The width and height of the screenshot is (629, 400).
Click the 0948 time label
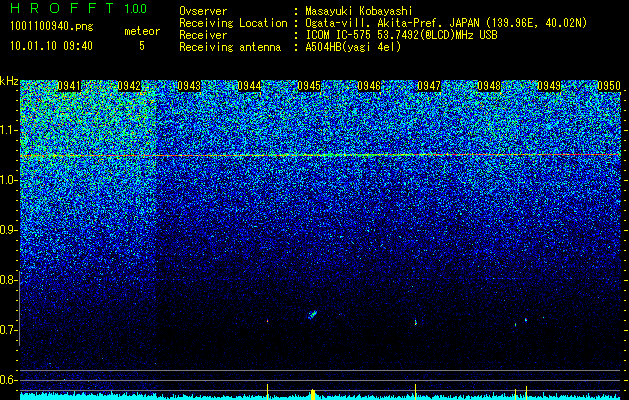[489, 86]
